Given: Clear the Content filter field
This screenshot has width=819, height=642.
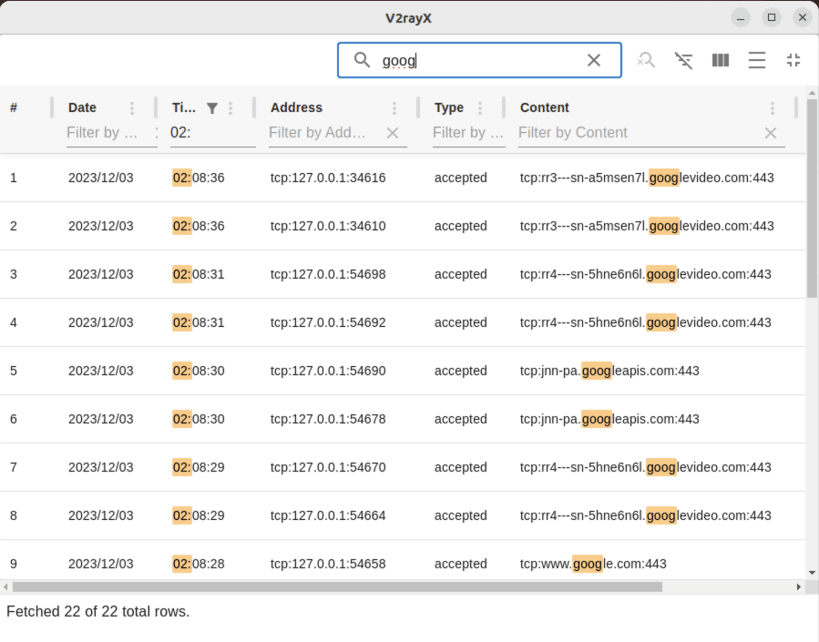Looking at the screenshot, I should pos(770,133).
